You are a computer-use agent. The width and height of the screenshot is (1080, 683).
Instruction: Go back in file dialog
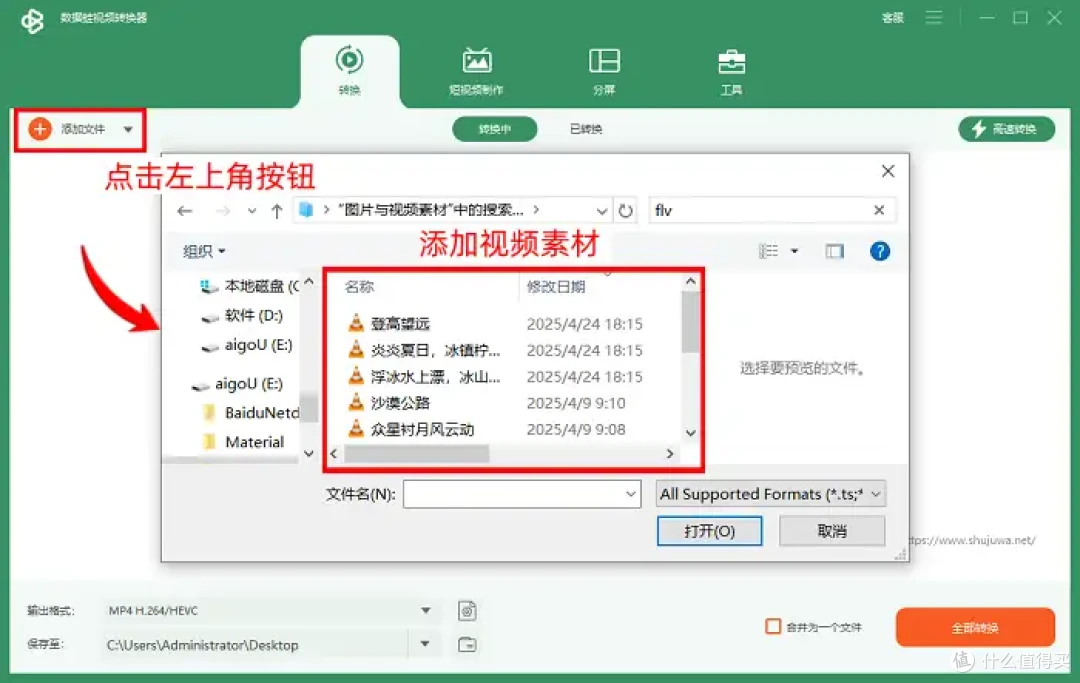pos(185,211)
